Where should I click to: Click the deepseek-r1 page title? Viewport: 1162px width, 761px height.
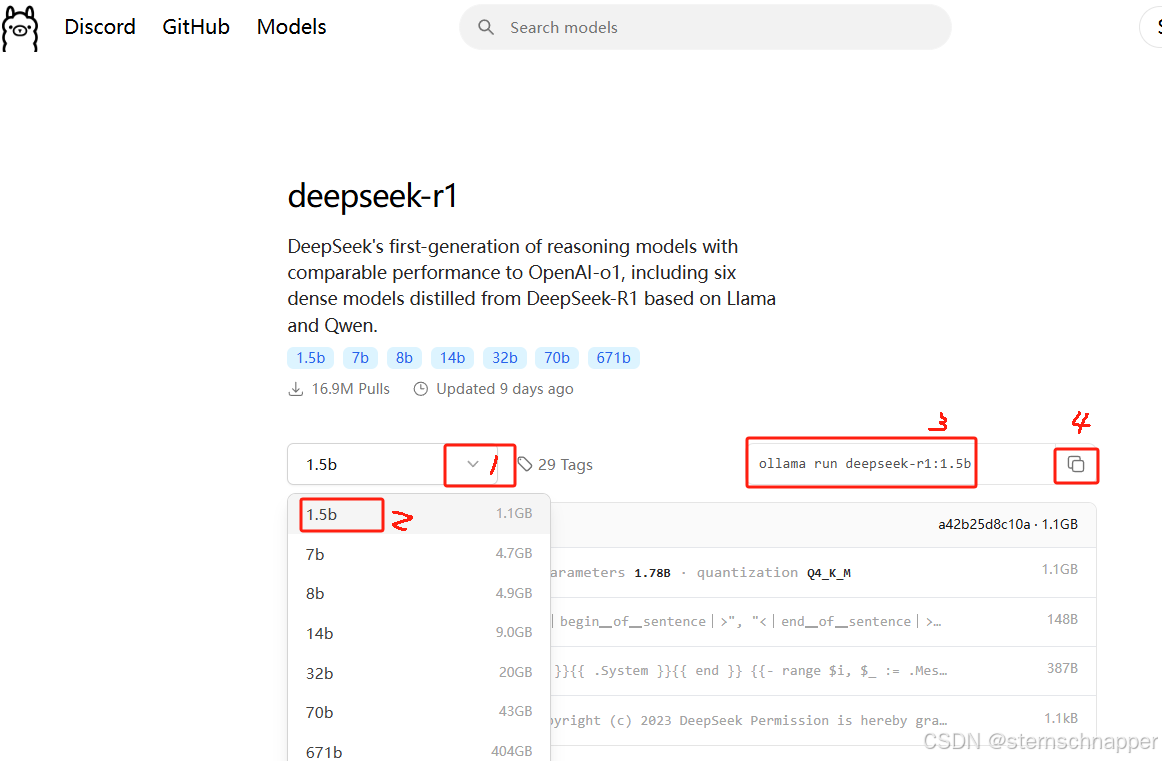[x=372, y=196]
